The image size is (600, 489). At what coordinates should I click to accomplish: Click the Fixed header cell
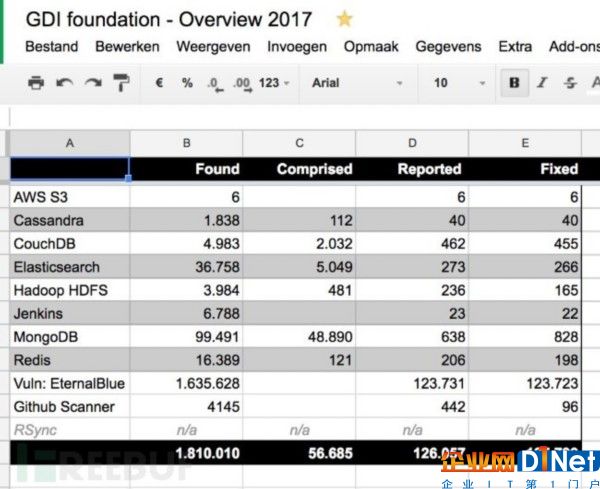525,169
